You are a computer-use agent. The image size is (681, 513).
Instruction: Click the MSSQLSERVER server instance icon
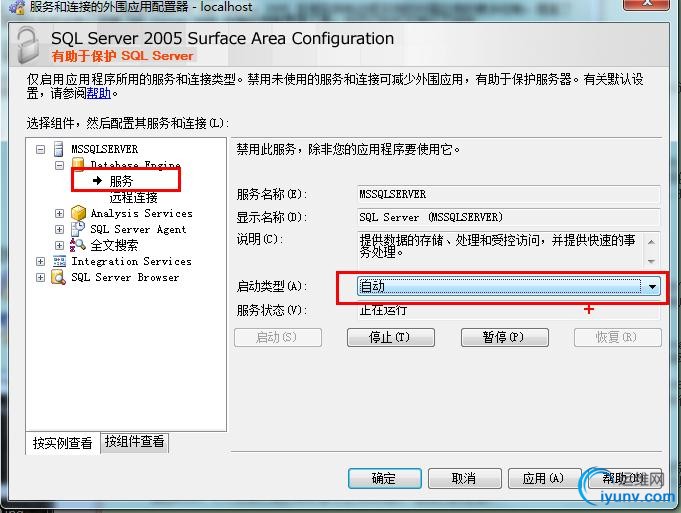pyautogui.click(x=59, y=149)
